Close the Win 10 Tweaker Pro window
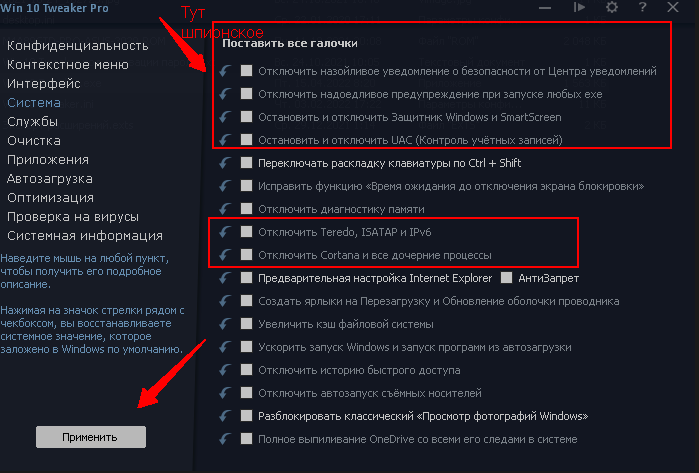The width and height of the screenshot is (699, 473). 673,7
